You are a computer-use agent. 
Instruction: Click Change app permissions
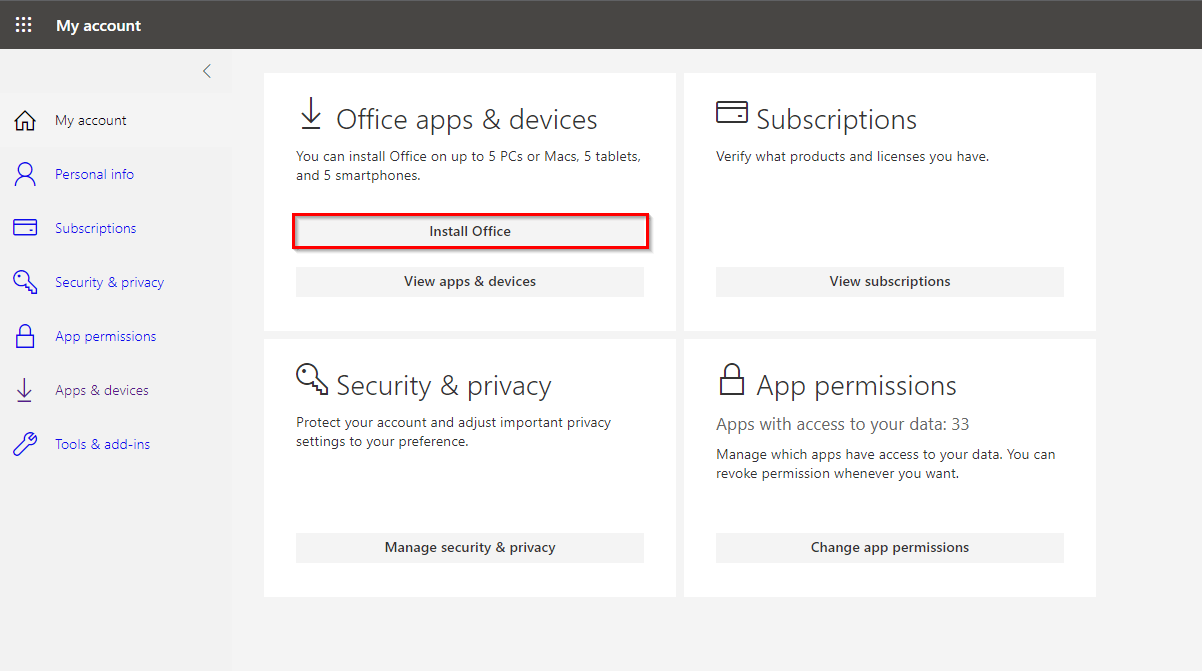pyautogui.click(x=889, y=547)
